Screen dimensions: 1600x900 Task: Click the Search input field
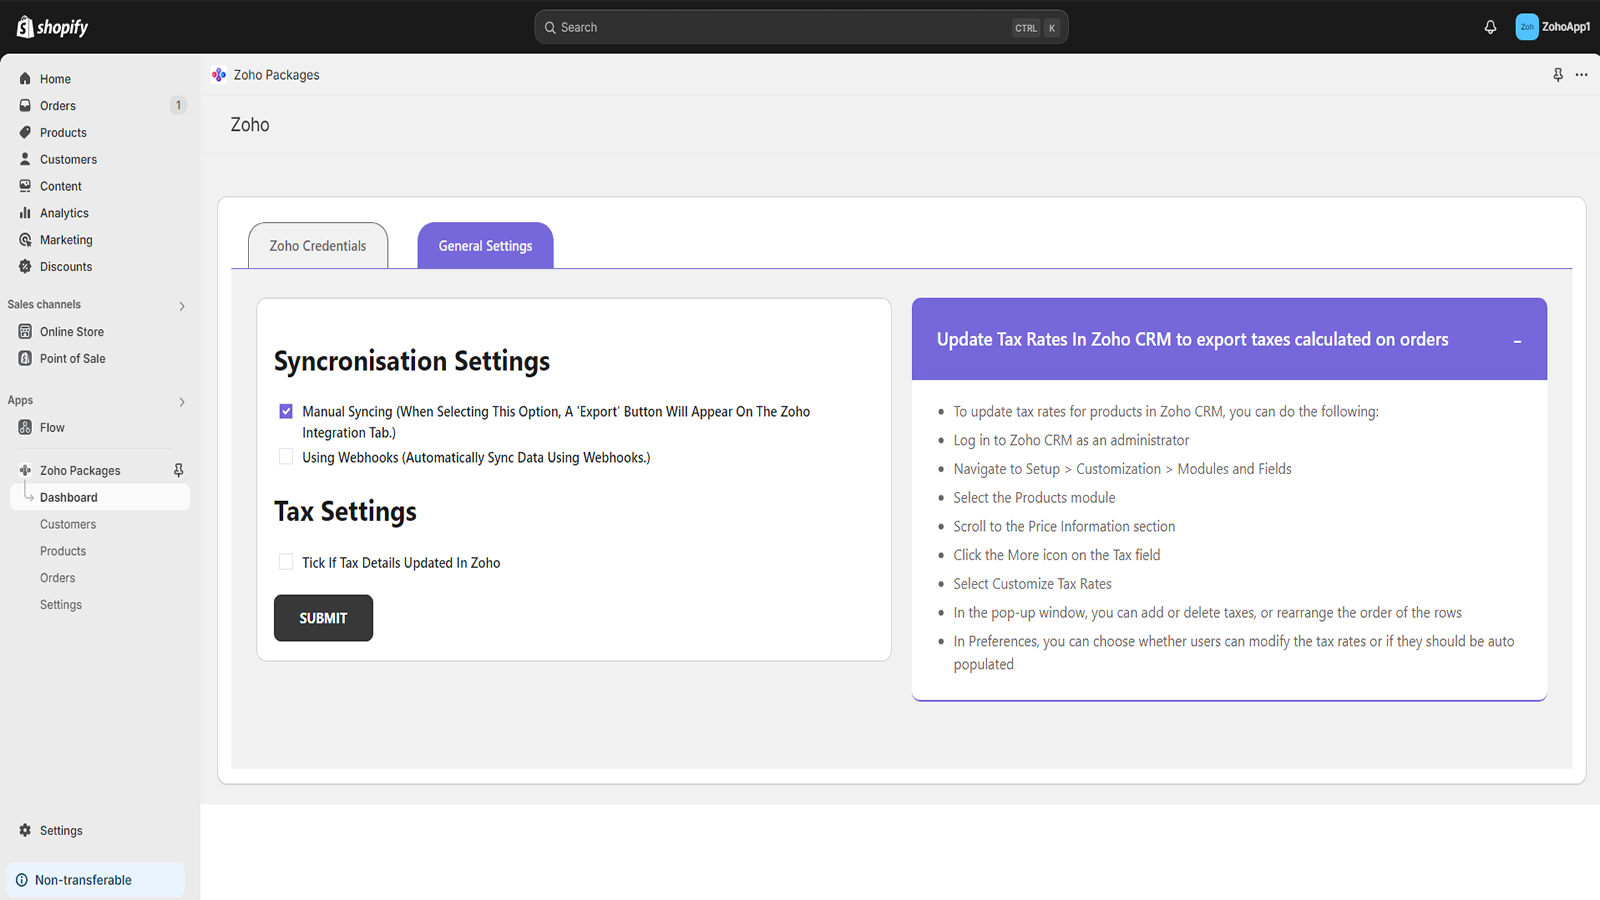click(x=780, y=27)
